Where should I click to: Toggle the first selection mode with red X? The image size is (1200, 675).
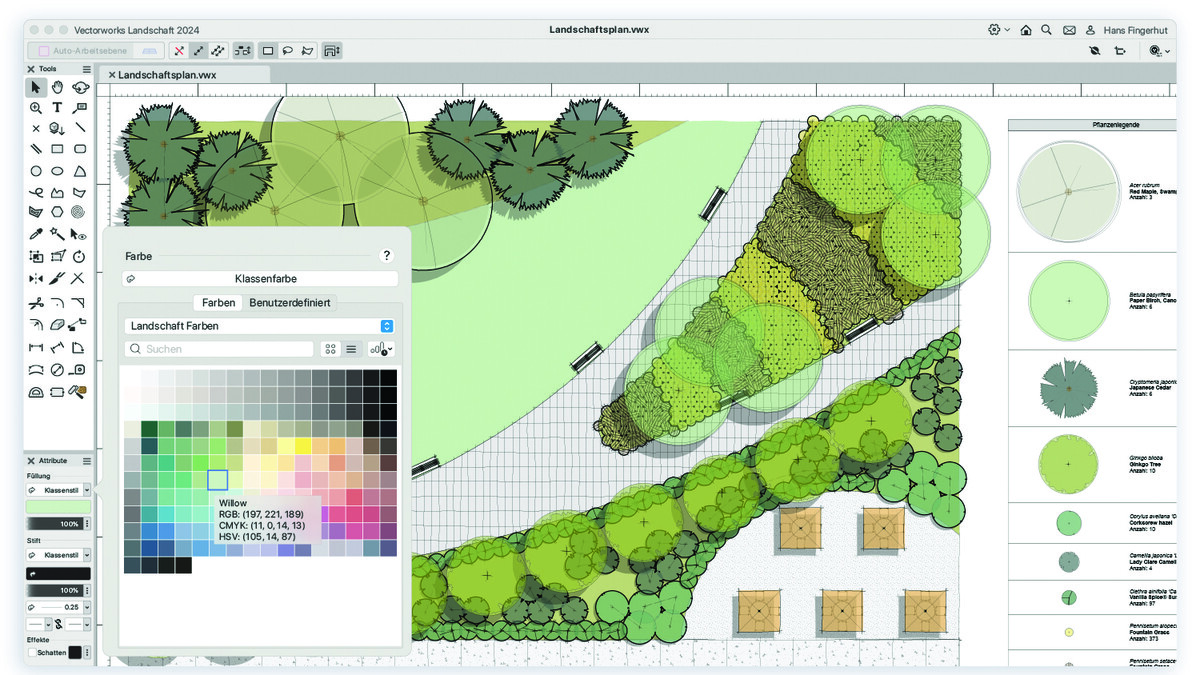click(x=179, y=50)
